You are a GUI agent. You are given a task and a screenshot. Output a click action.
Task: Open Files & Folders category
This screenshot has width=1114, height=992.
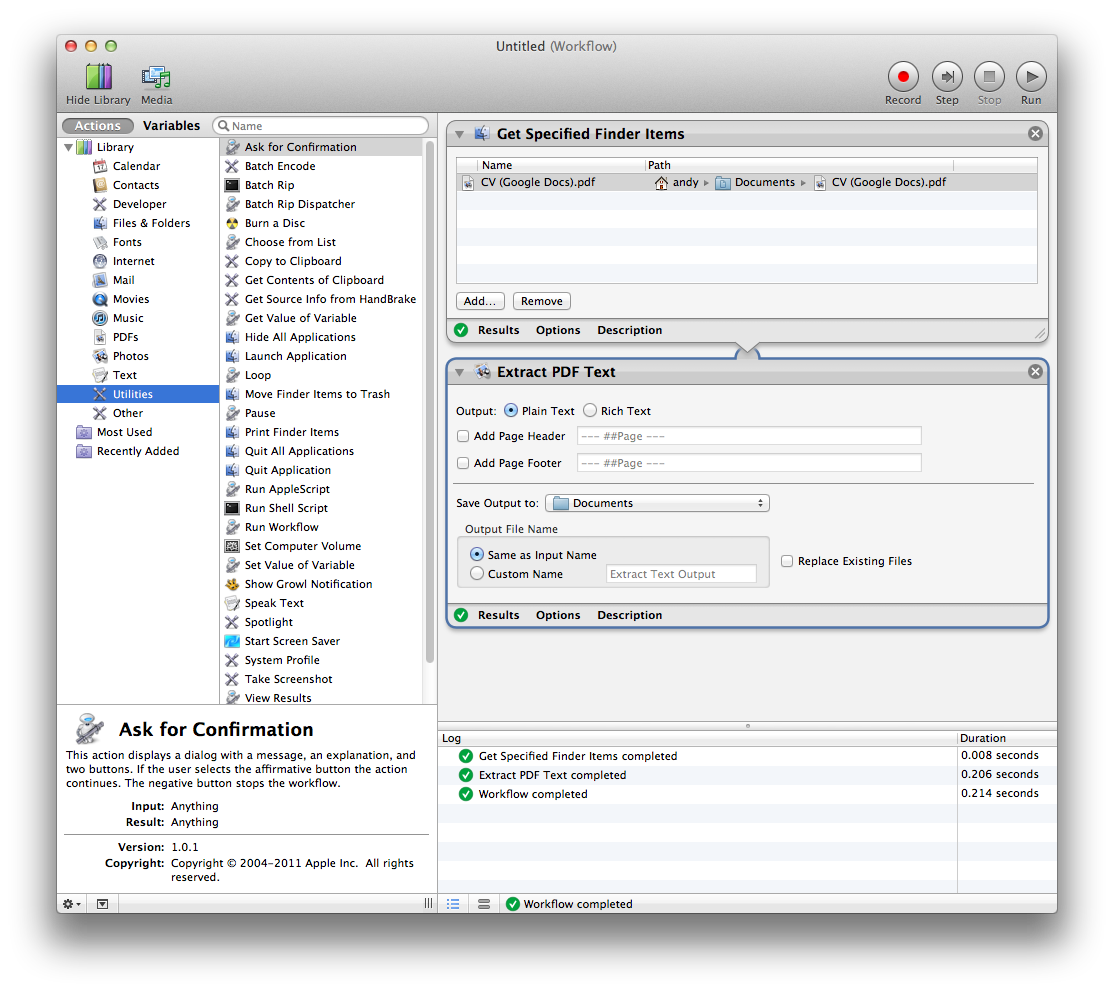pos(151,223)
